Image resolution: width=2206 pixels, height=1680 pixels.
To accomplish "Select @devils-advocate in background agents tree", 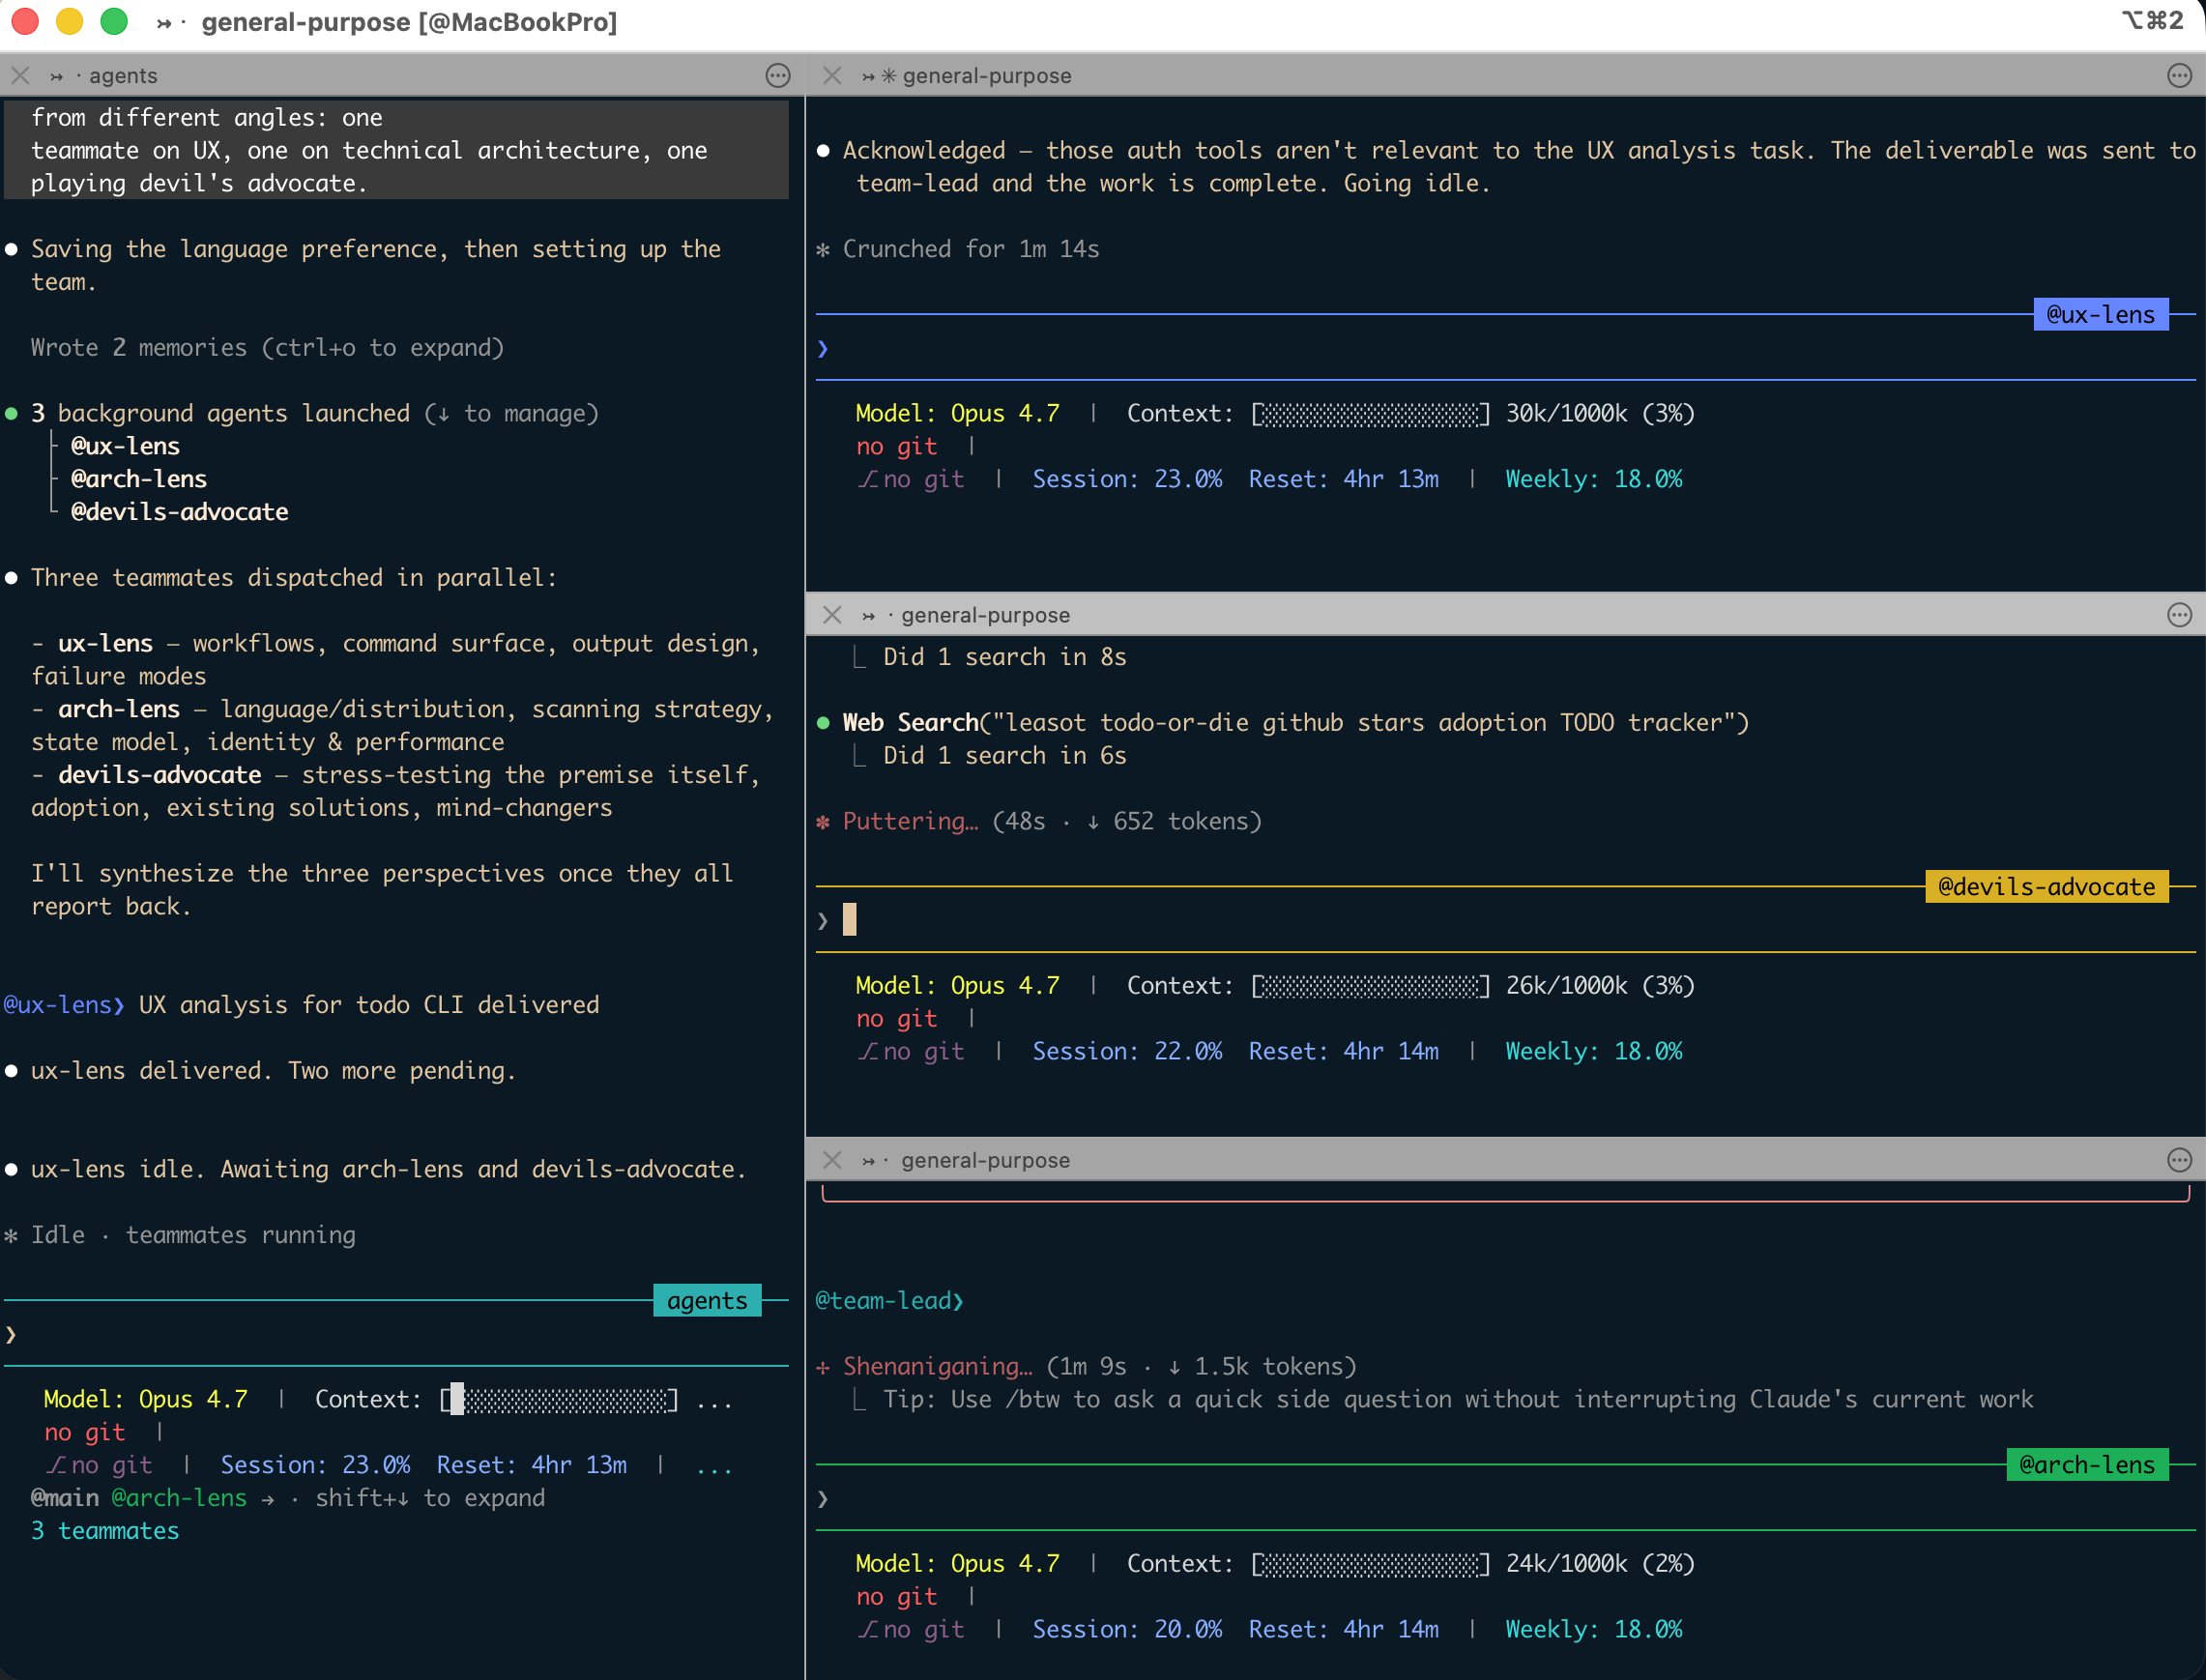I will click(179, 512).
